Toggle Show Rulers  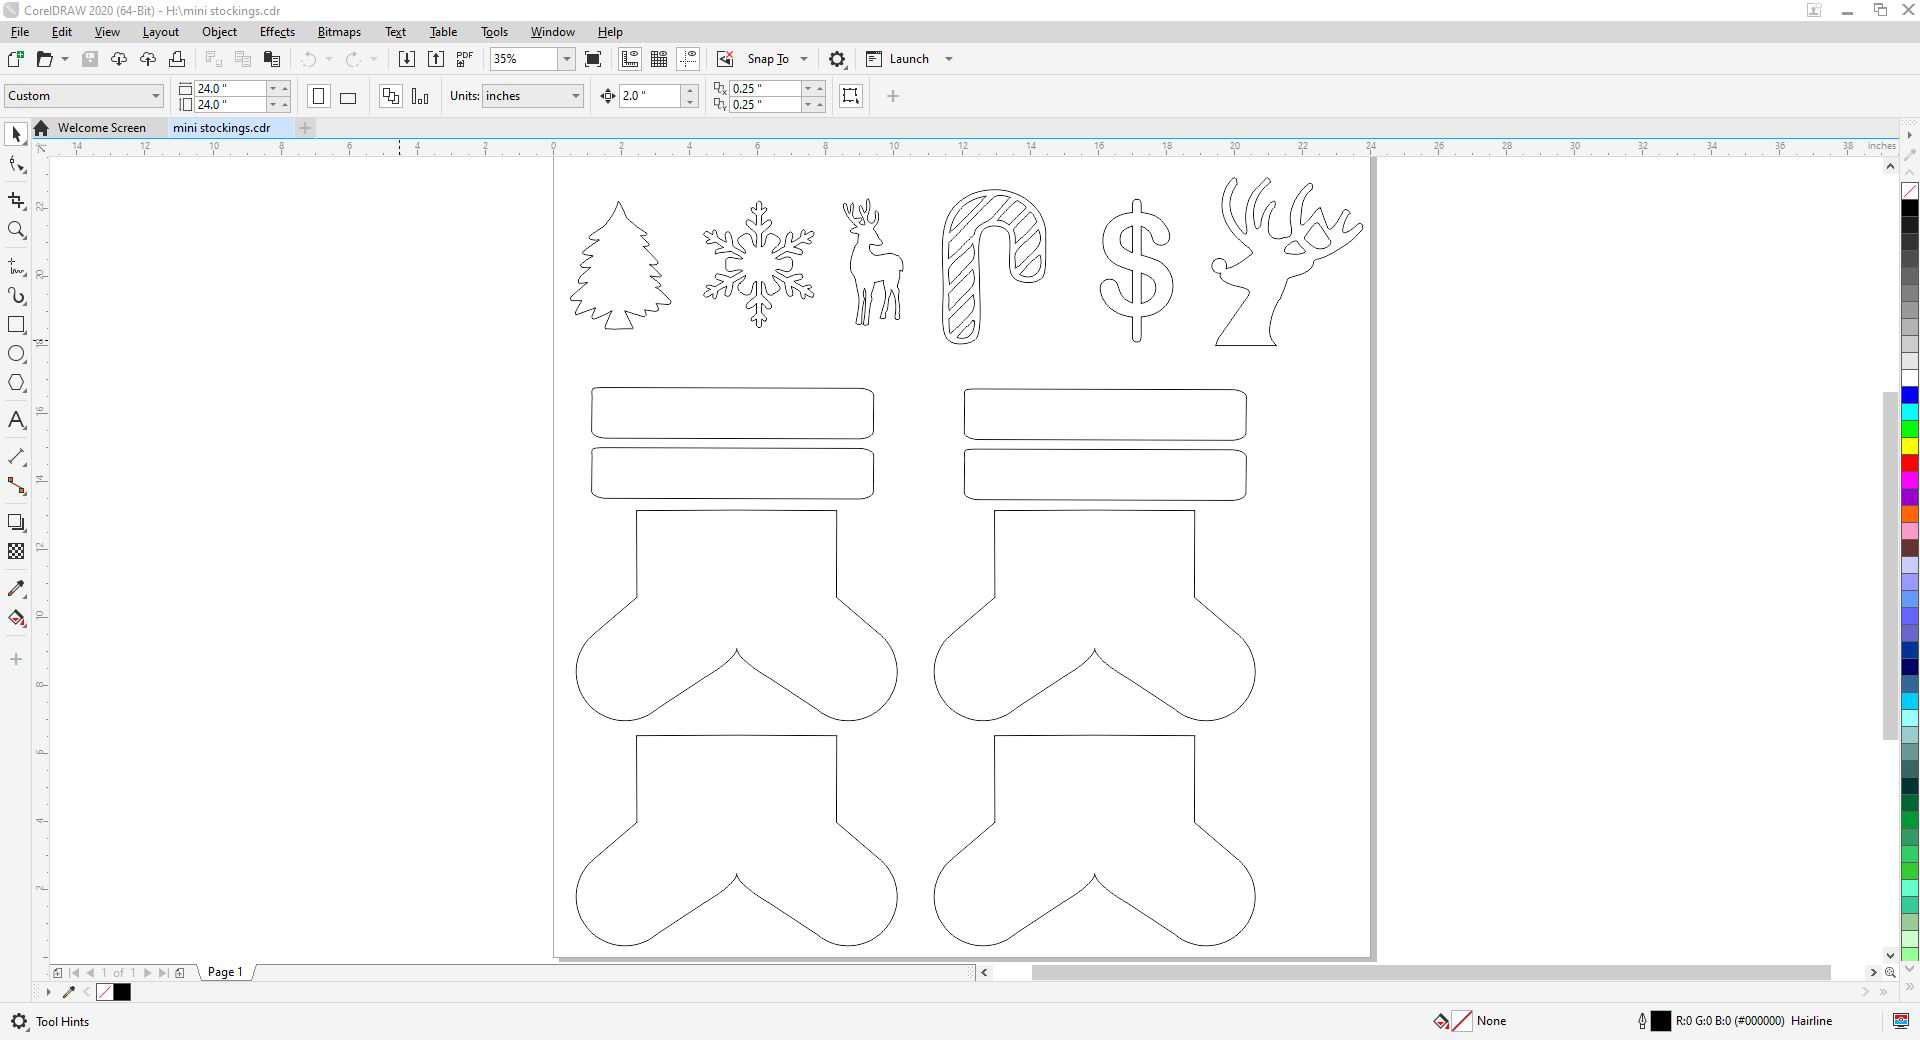pyautogui.click(x=630, y=59)
